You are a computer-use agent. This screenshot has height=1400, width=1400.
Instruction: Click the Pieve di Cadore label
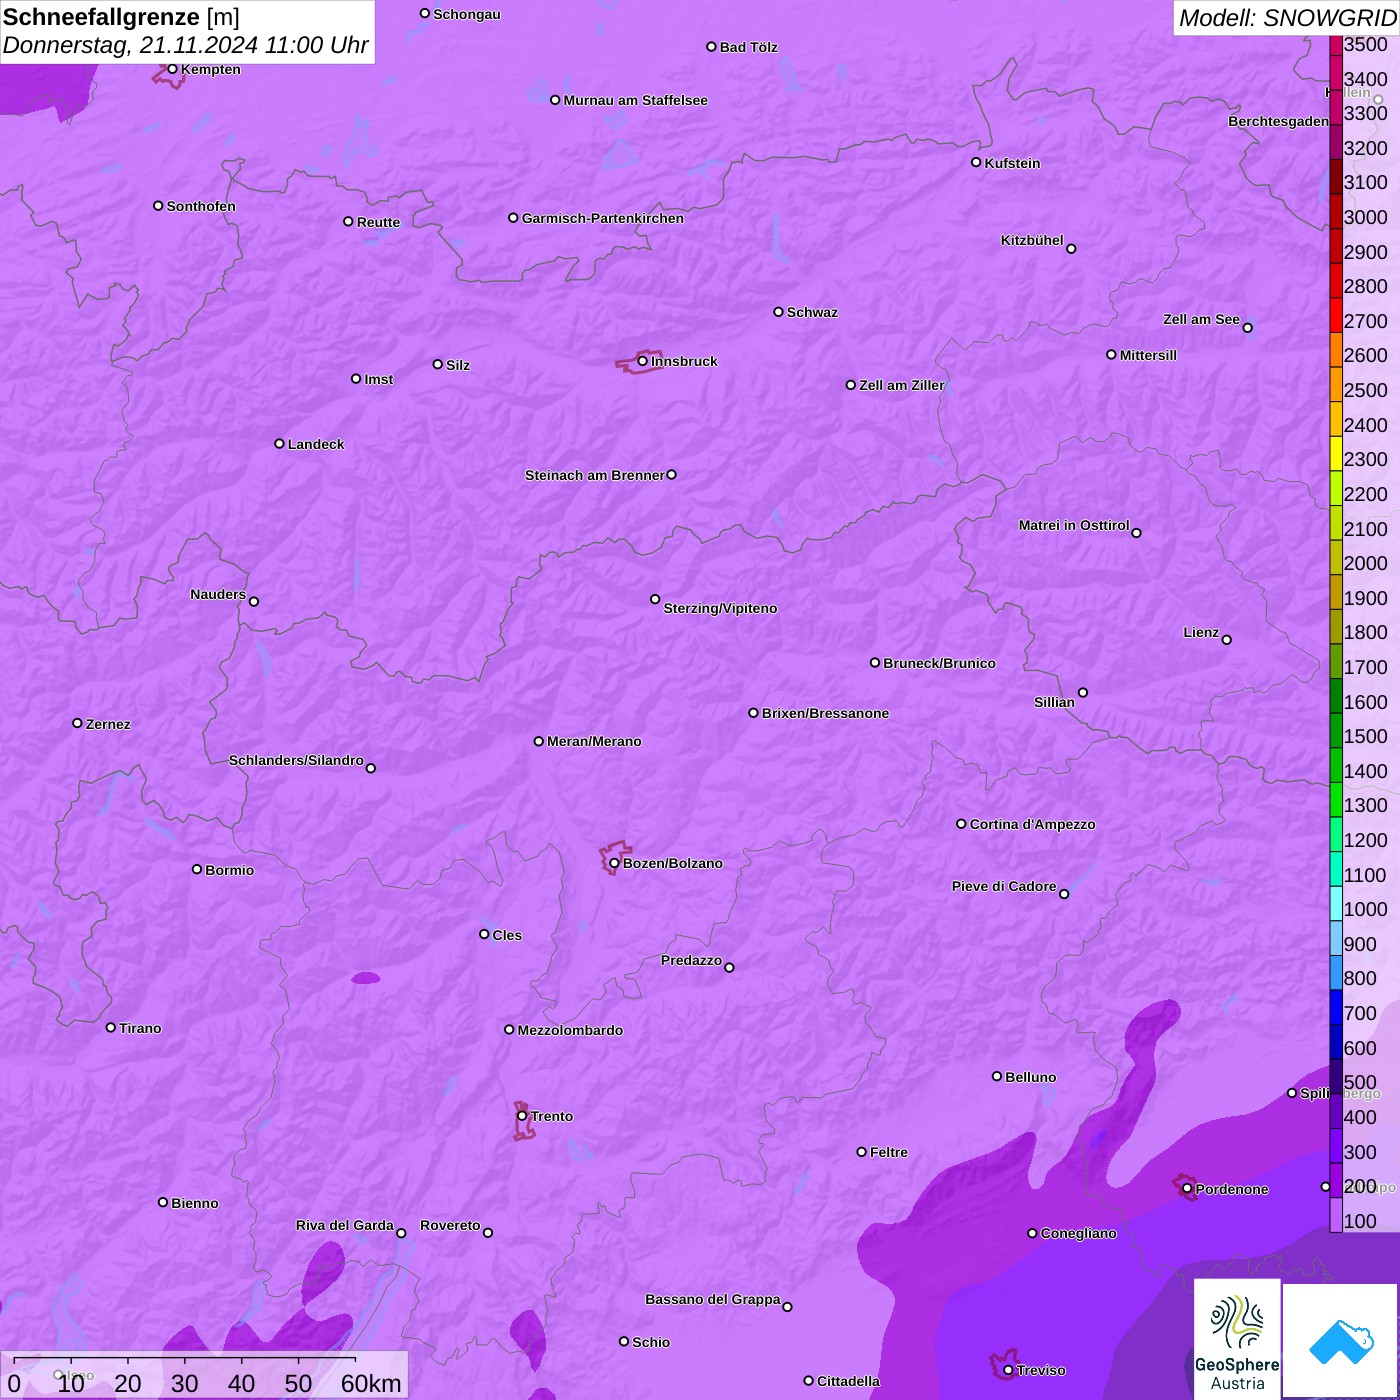pos(1004,886)
